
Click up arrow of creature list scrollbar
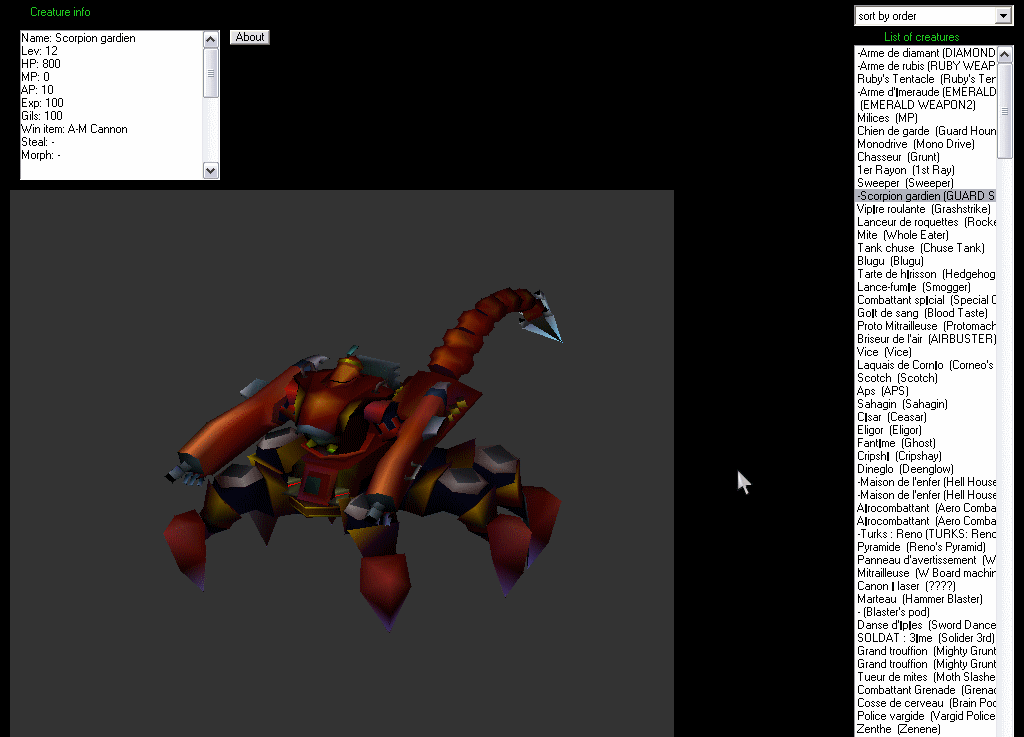(1004, 54)
